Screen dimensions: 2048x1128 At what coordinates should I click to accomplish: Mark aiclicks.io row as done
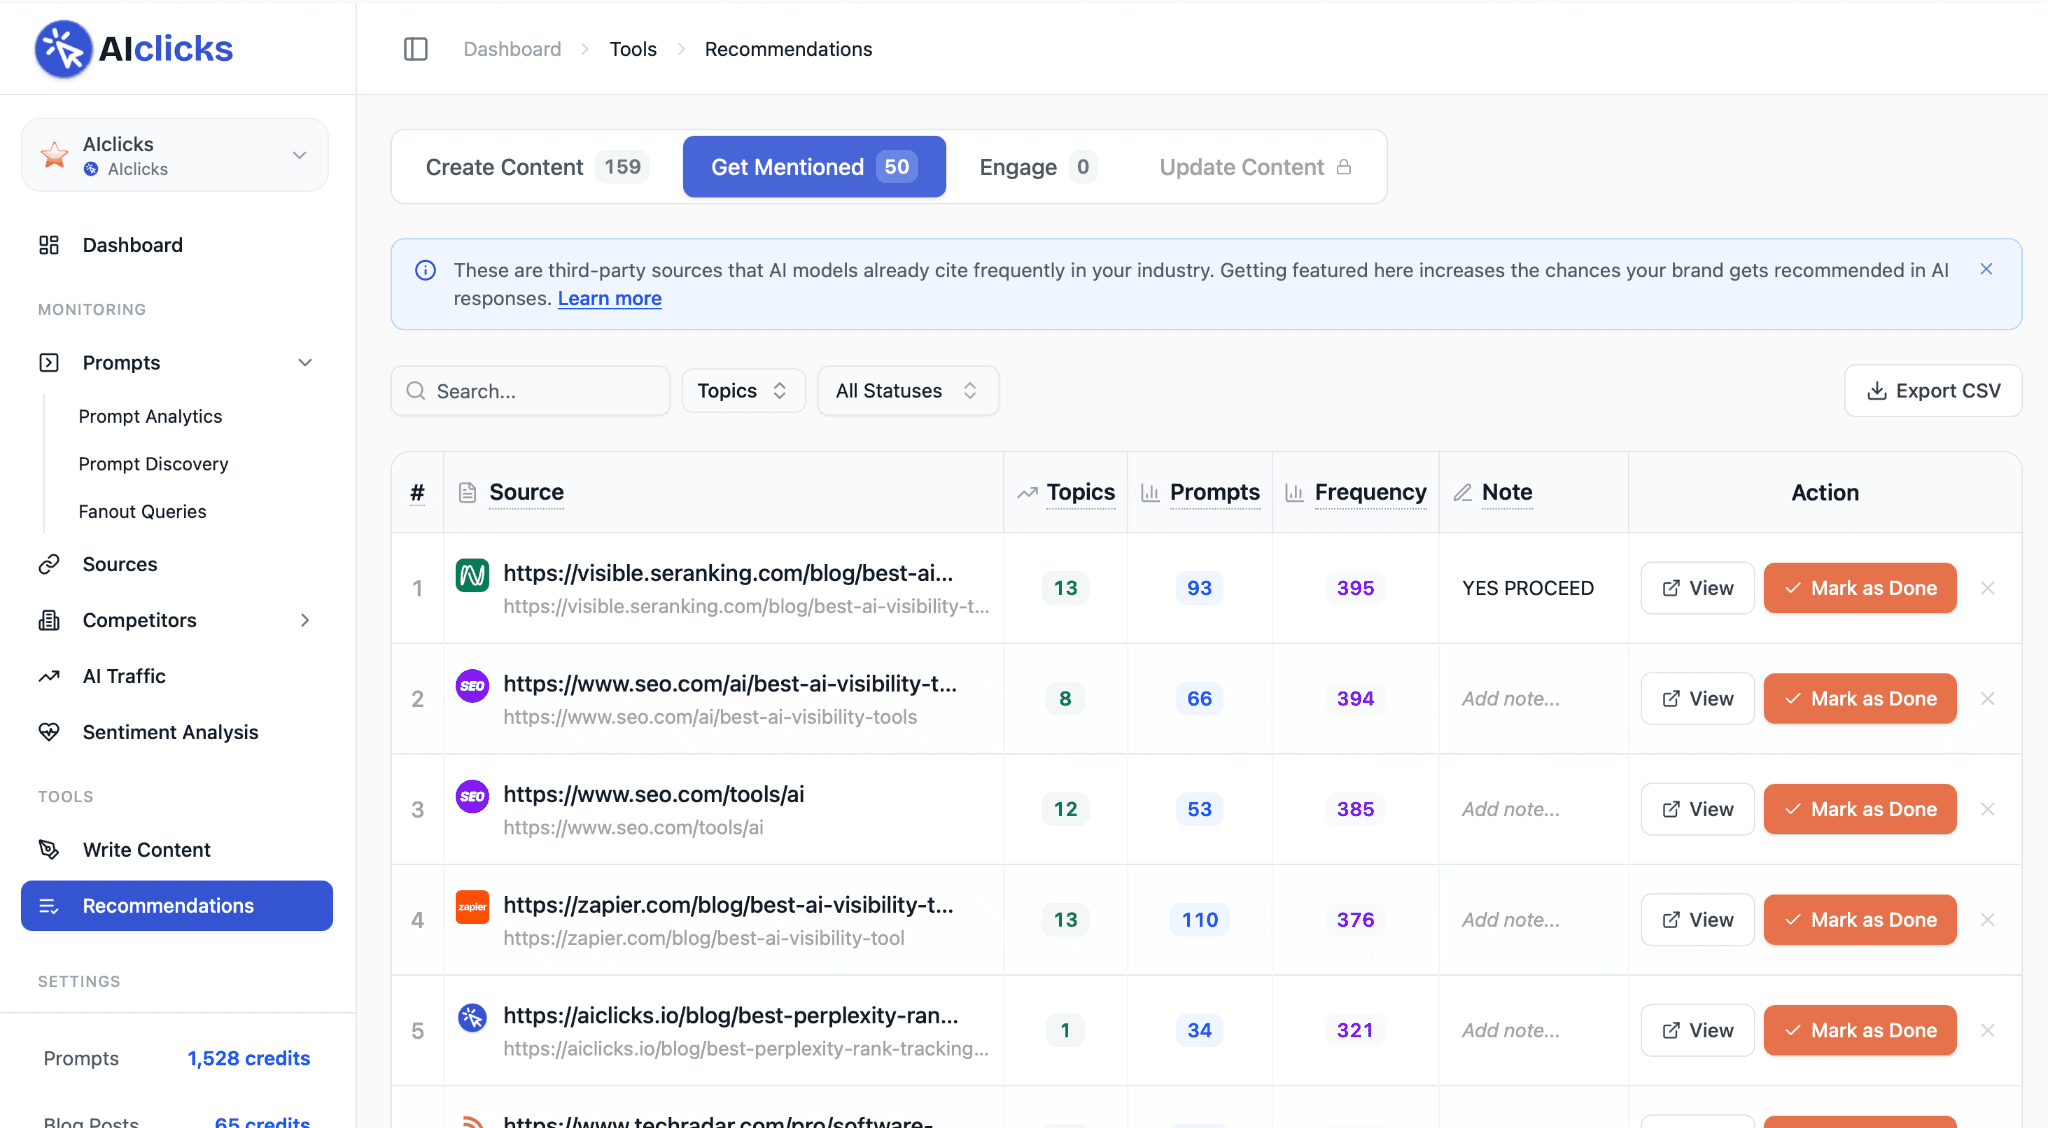pyautogui.click(x=1860, y=1030)
